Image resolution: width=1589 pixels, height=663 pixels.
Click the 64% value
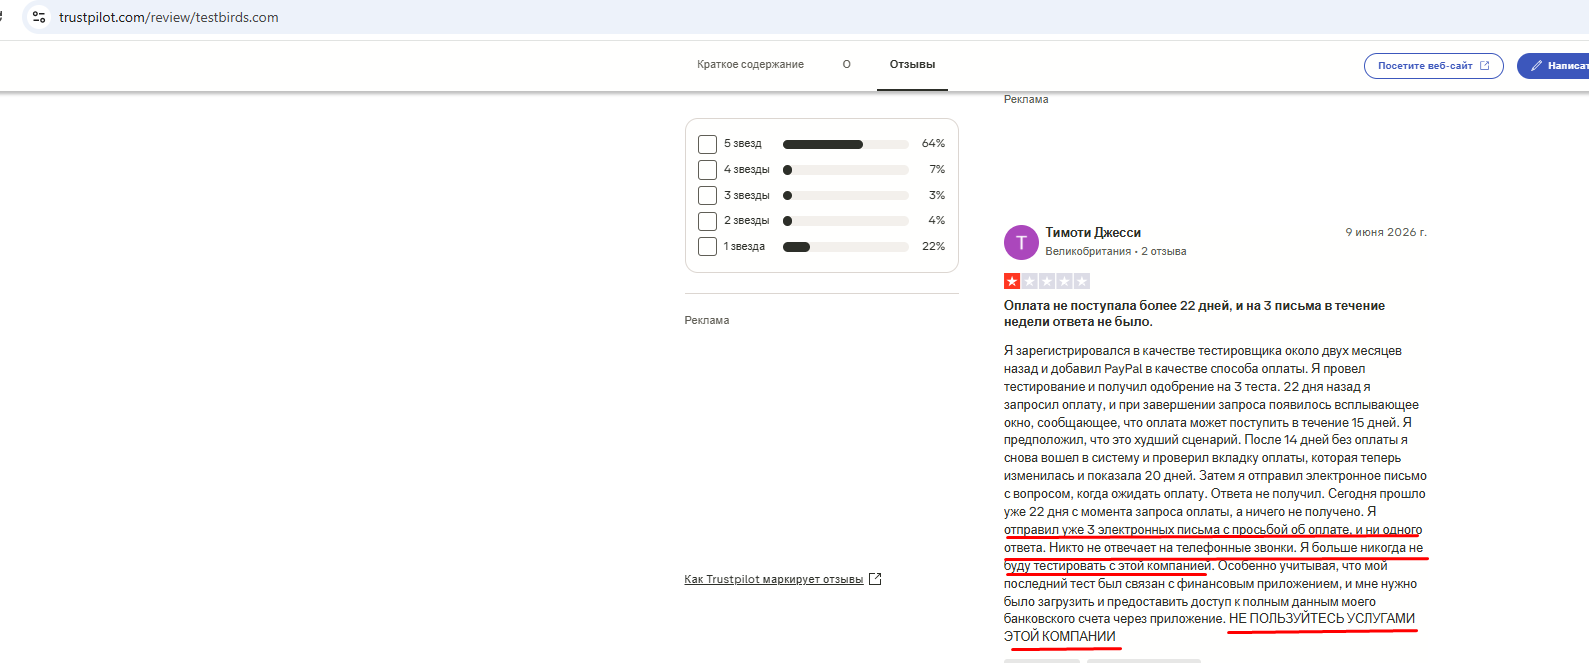pyautogui.click(x=933, y=144)
